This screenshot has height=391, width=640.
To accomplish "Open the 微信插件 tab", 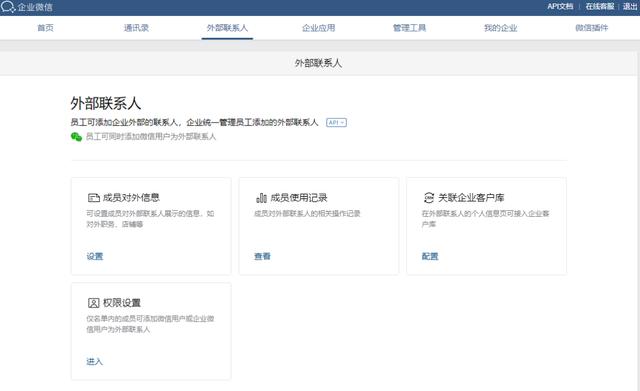I will point(591,28).
